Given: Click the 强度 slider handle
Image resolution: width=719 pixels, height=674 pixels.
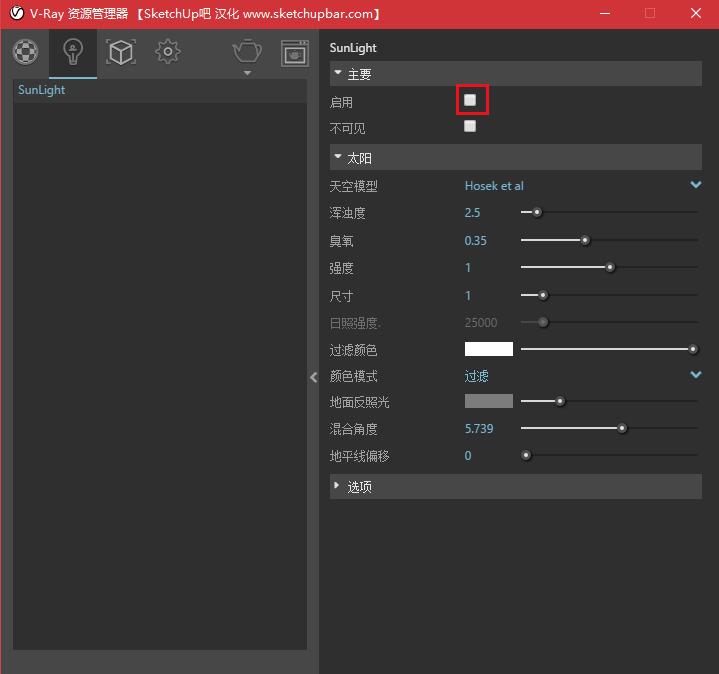Looking at the screenshot, I should click(x=610, y=267).
